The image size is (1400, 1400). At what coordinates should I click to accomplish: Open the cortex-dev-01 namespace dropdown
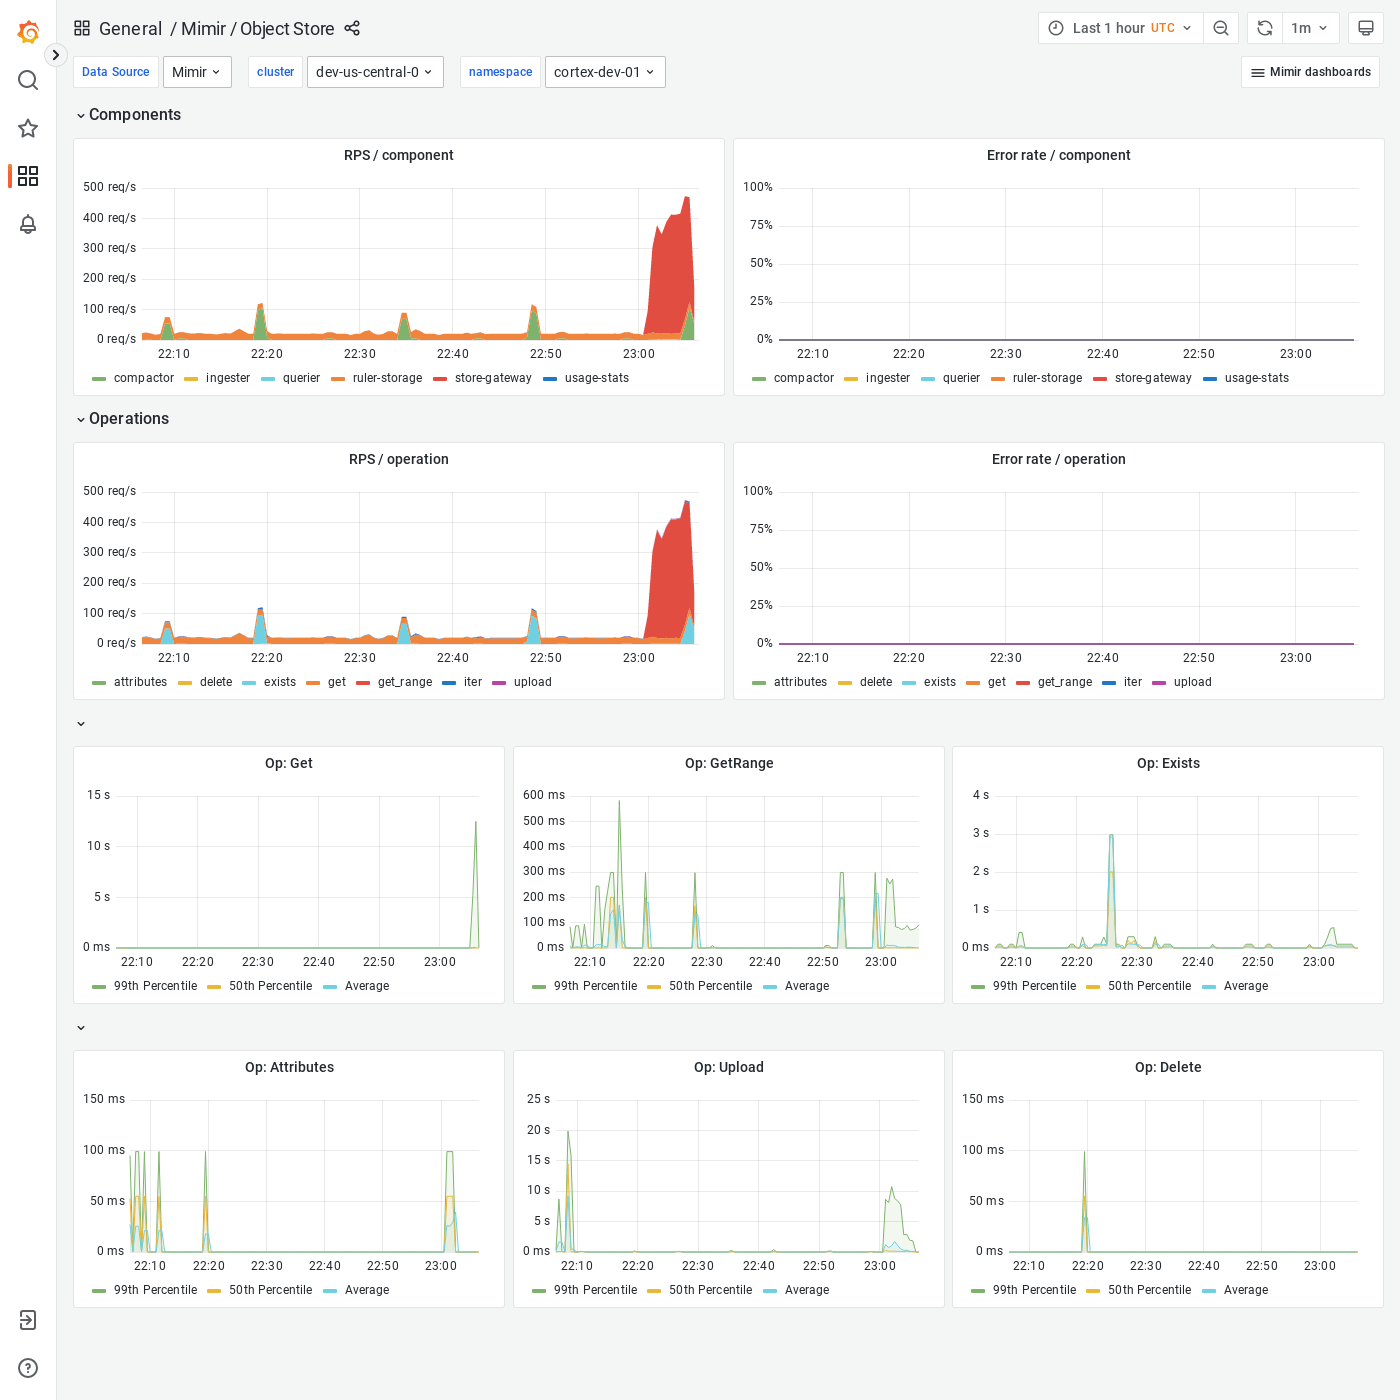click(605, 72)
